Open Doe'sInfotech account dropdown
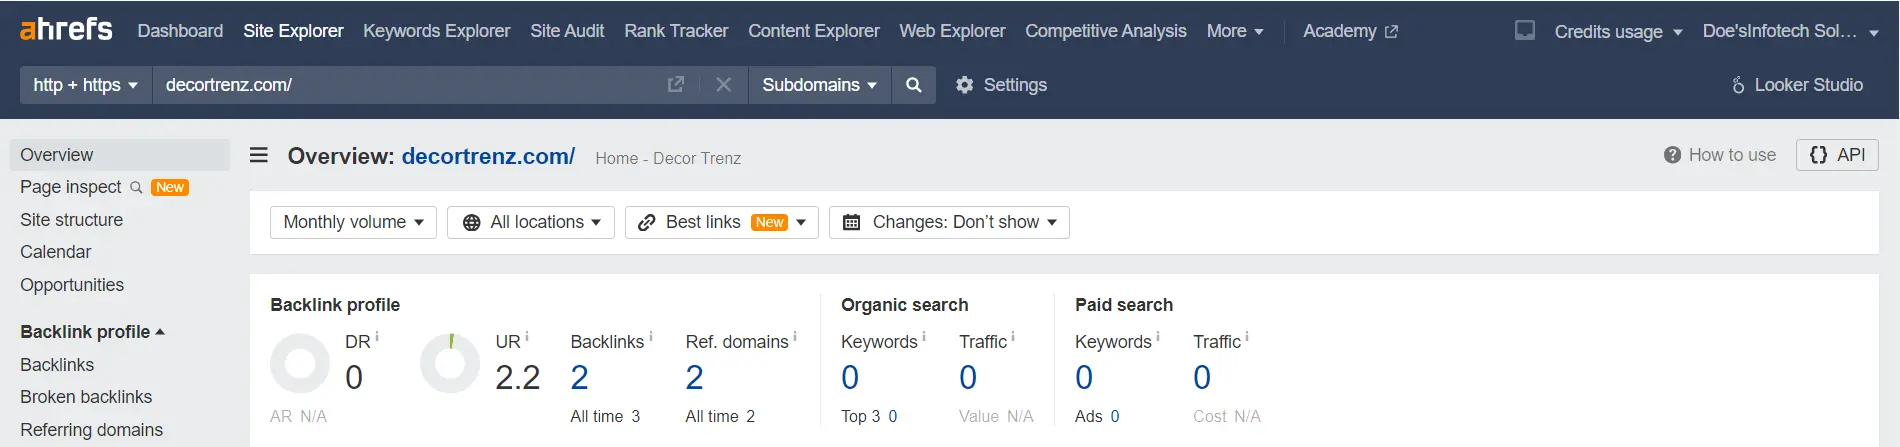The image size is (1900, 447). [1790, 31]
